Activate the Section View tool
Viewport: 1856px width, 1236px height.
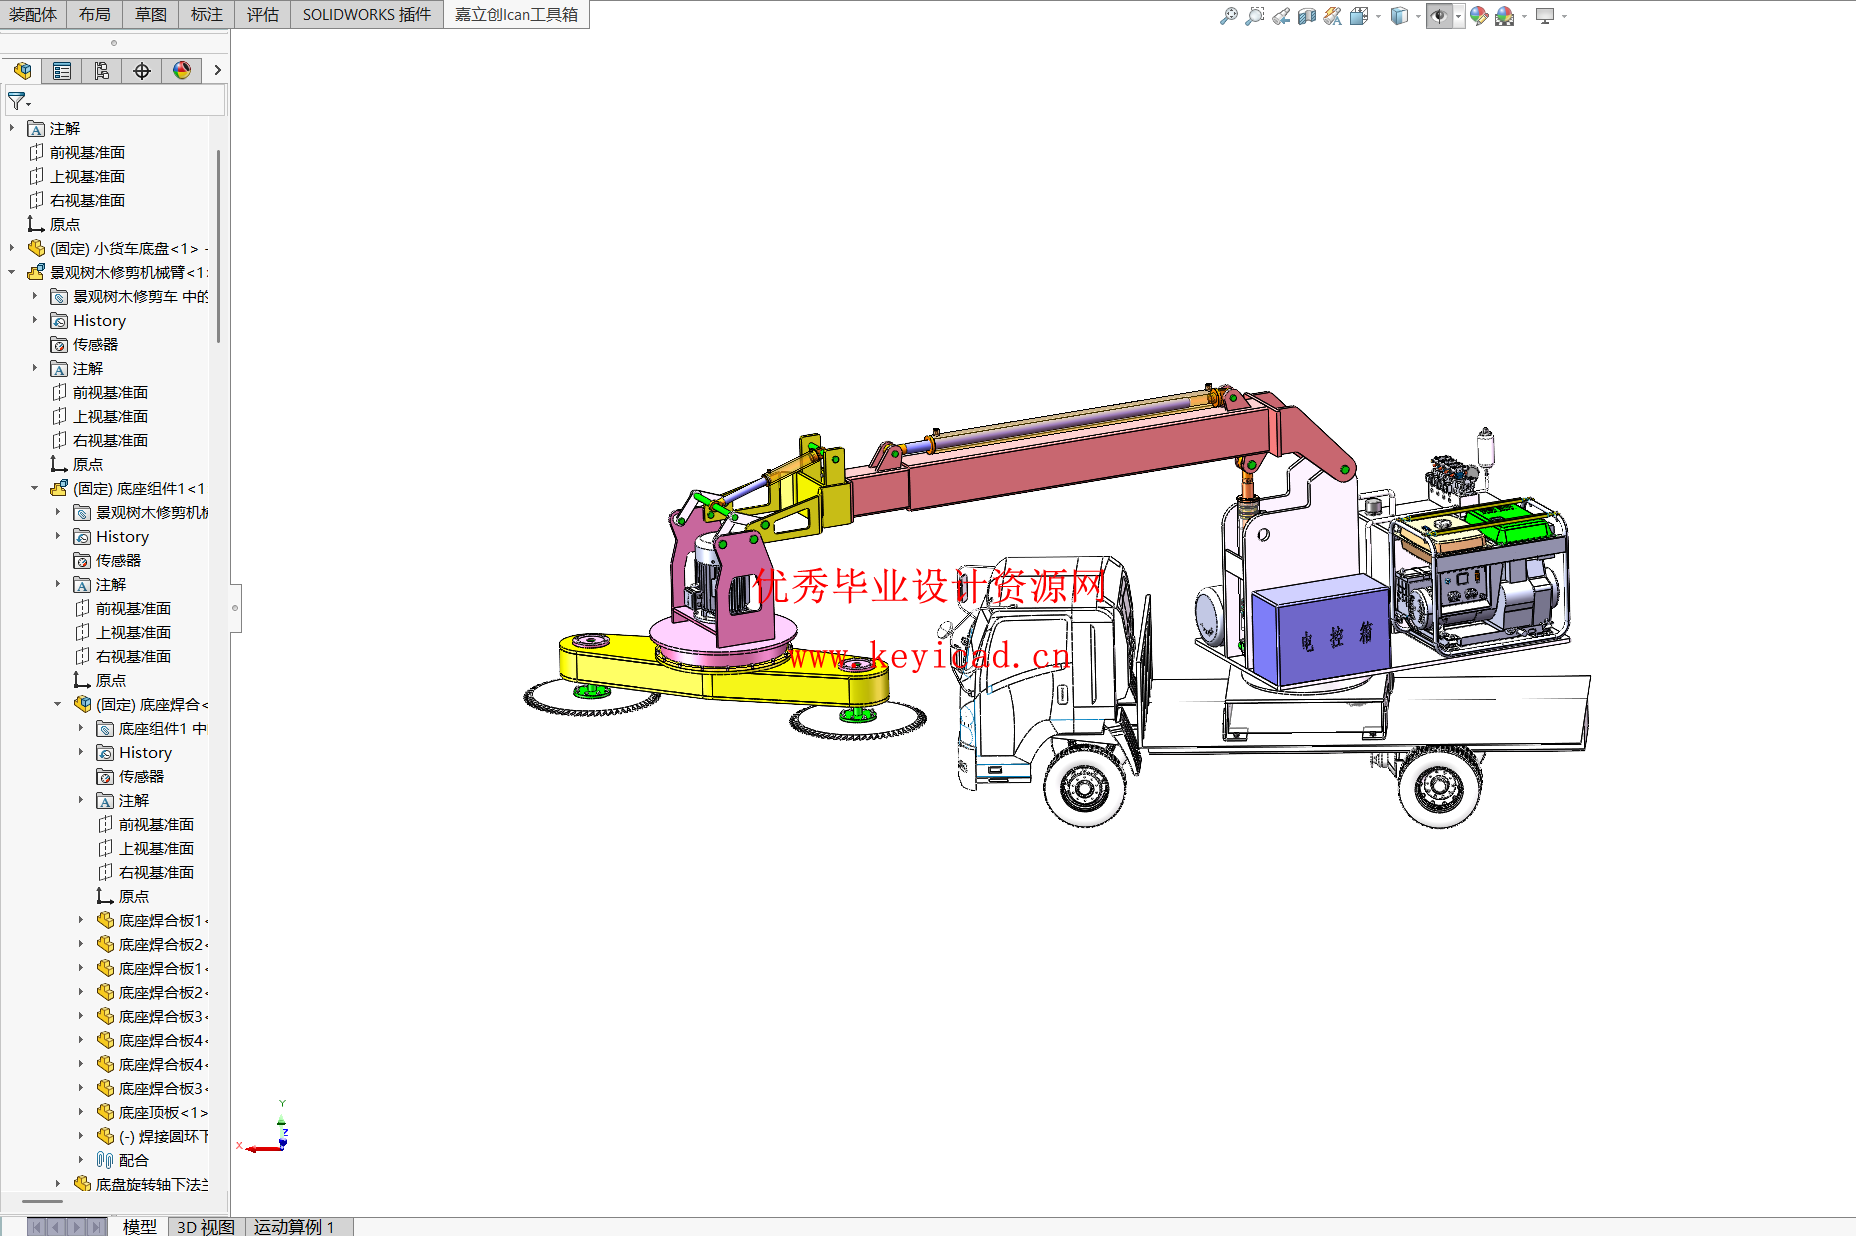click(x=1306, y=16)
